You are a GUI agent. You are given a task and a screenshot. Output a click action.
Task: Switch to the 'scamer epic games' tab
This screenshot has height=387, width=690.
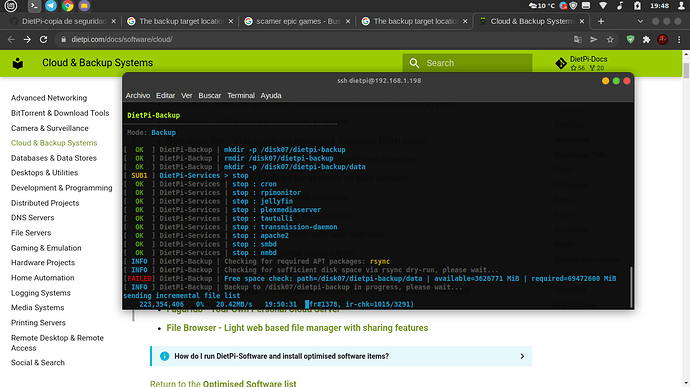pyautogui.click(x=297, y=21)
